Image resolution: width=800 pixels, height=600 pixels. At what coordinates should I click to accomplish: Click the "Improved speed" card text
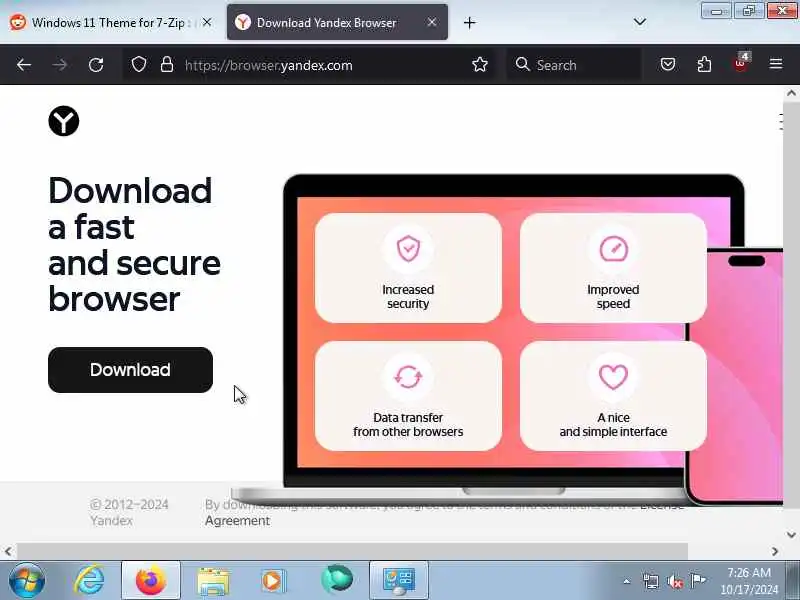[613, 296]
